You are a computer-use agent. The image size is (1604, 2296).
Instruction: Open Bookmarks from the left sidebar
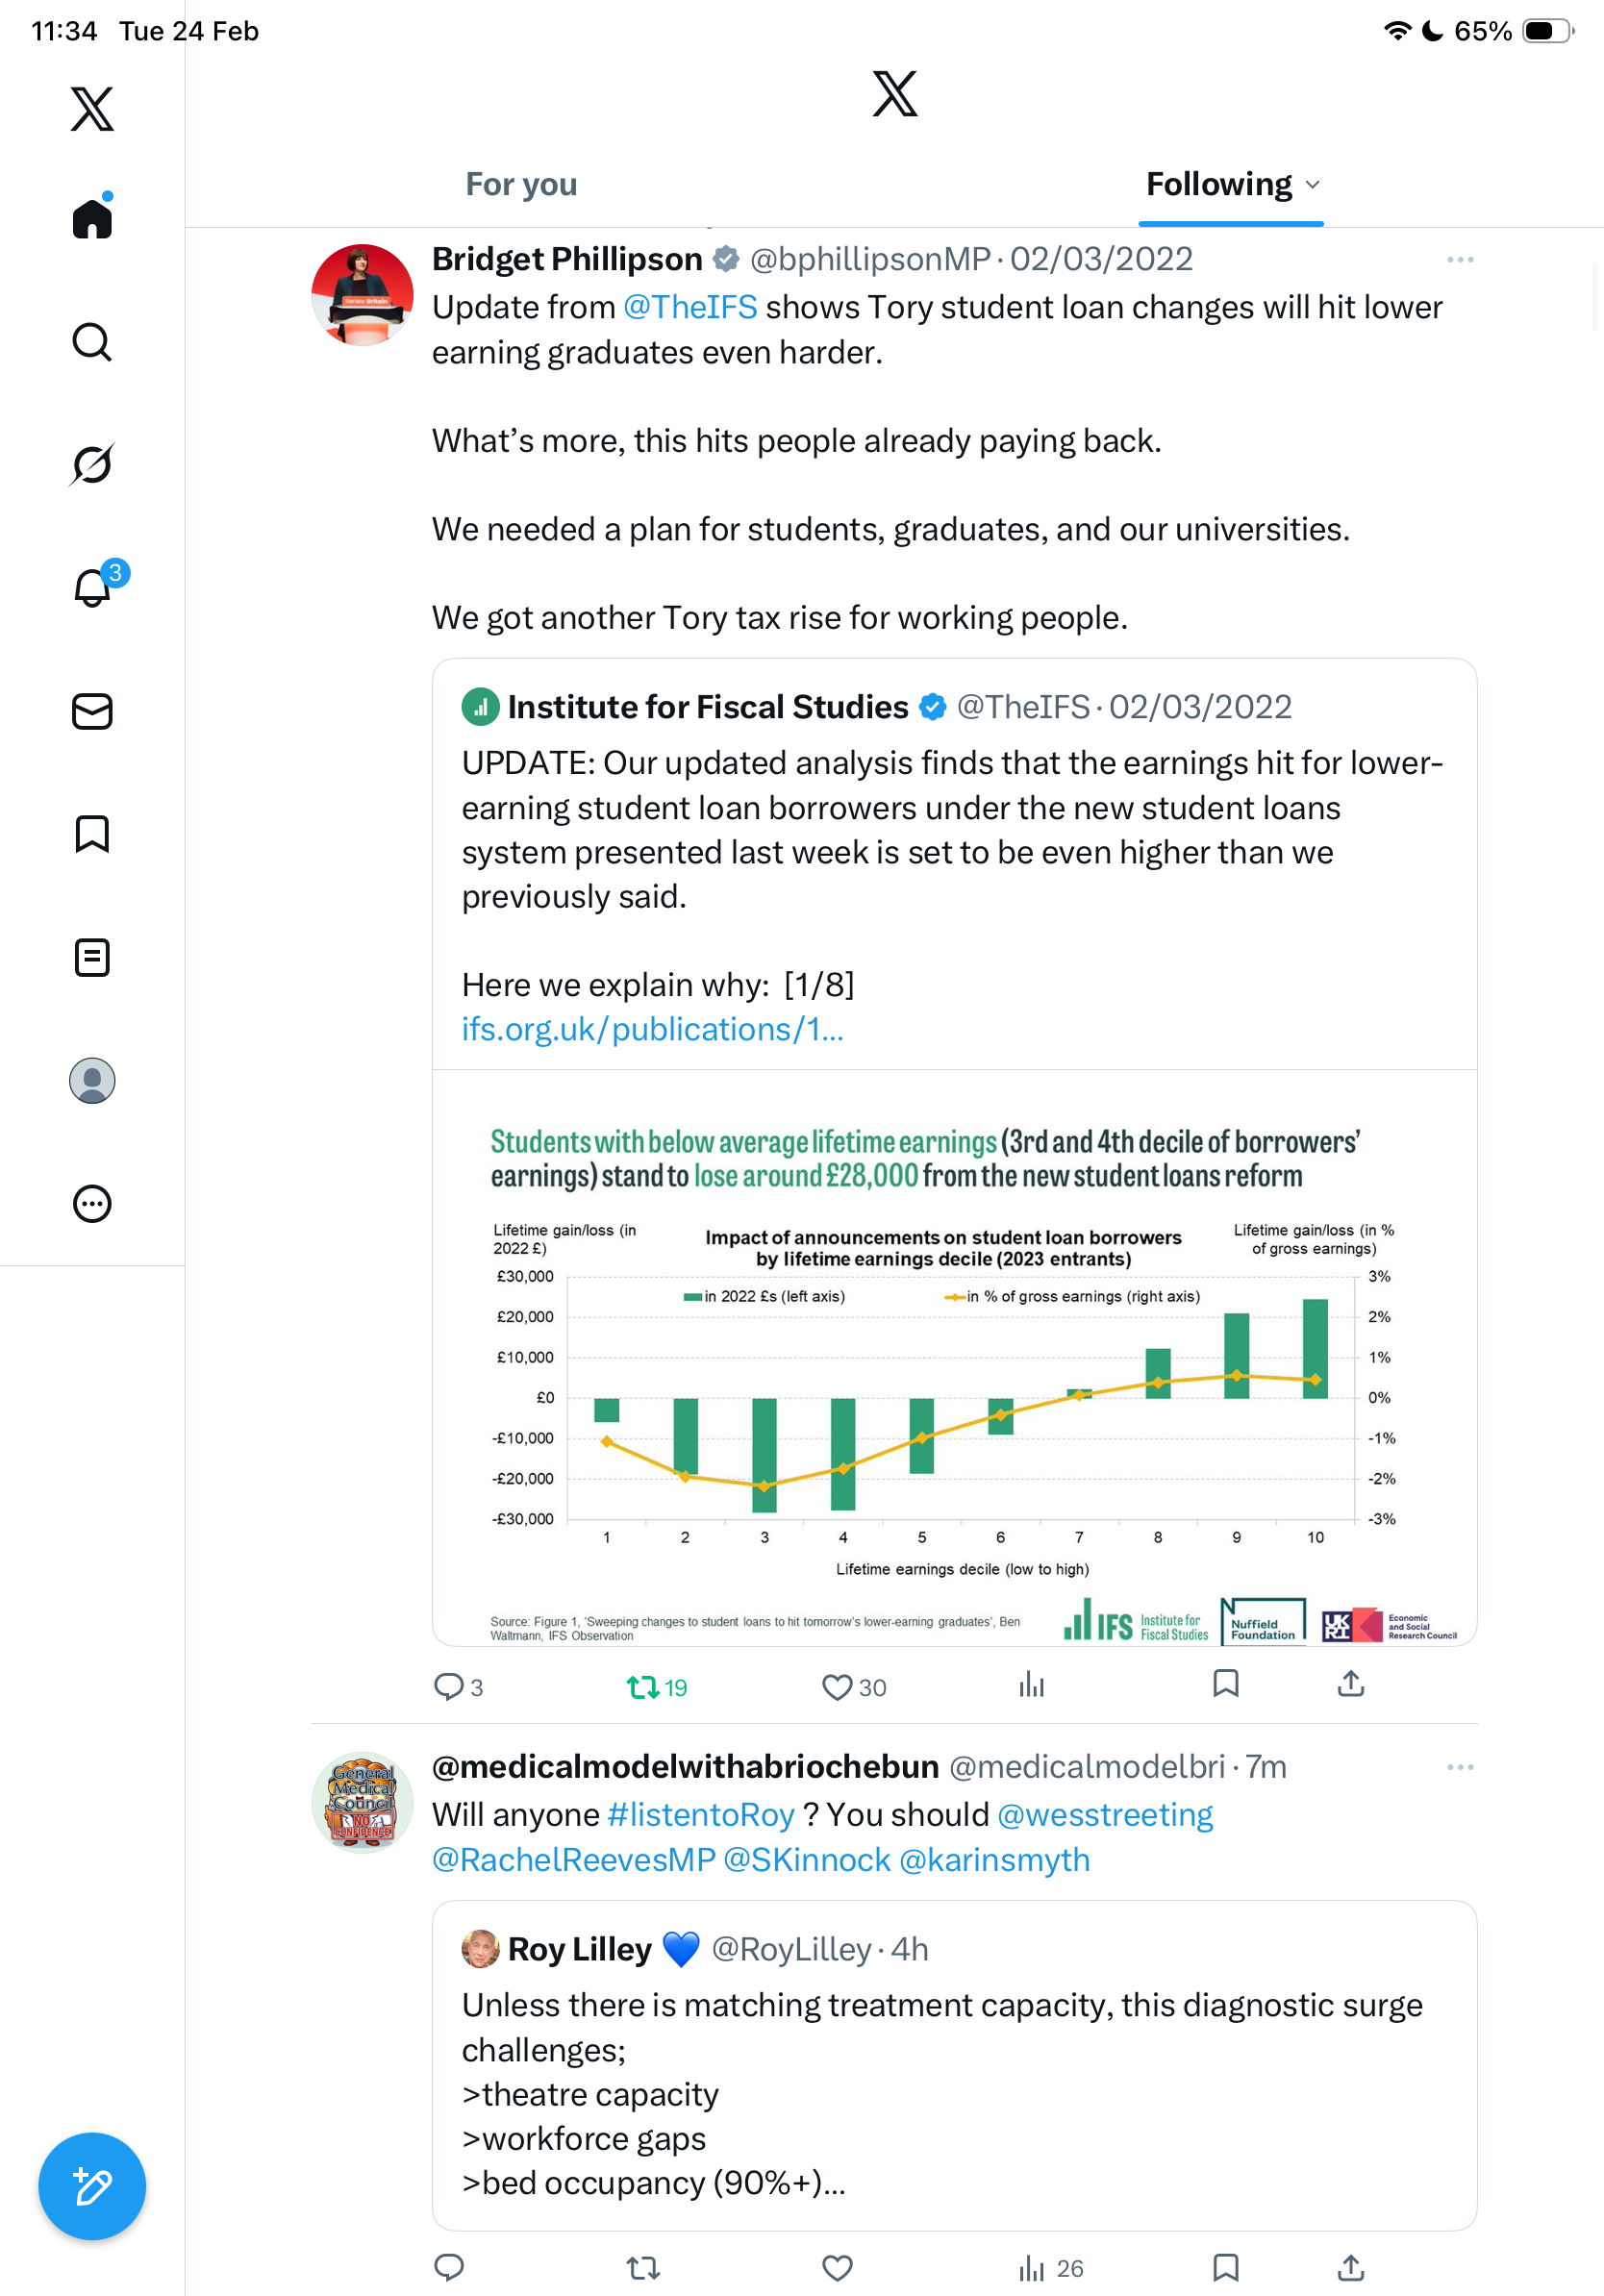92,834
